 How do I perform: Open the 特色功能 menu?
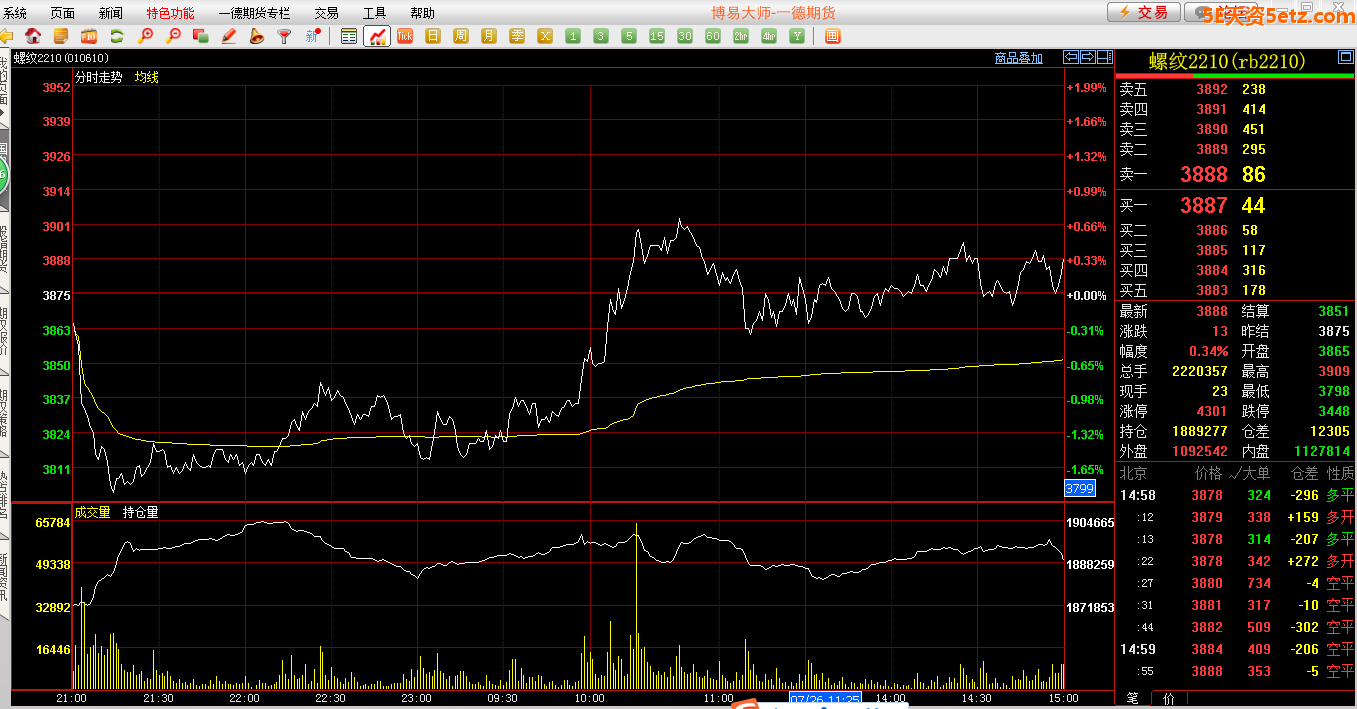click(170, 13)
